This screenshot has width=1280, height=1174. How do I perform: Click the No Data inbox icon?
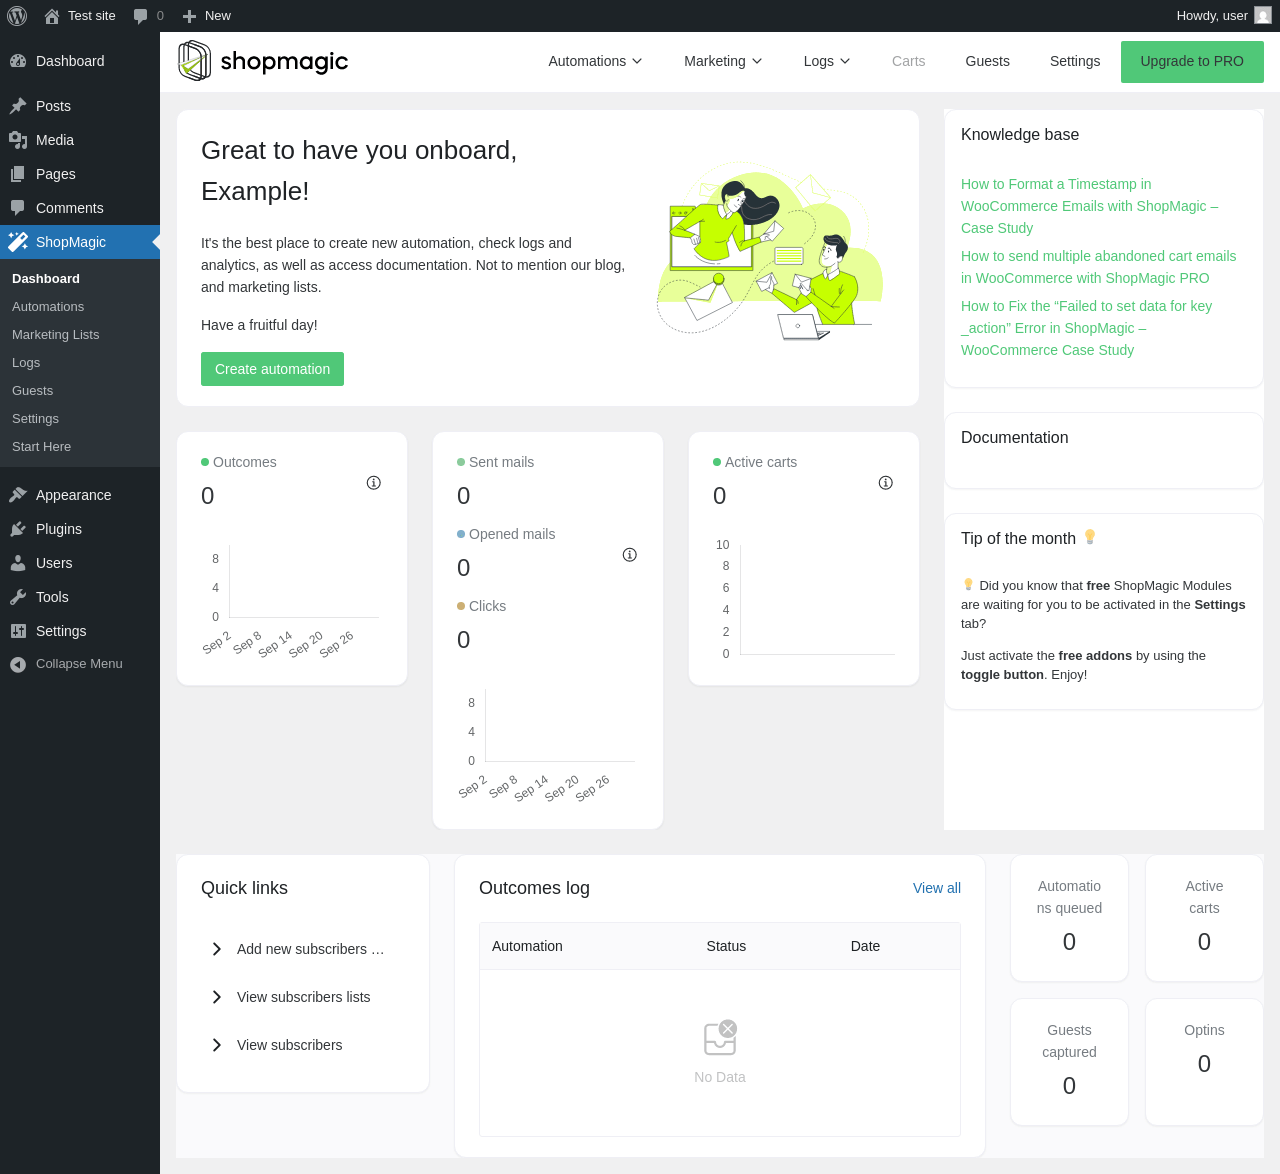coord(720,1038)
